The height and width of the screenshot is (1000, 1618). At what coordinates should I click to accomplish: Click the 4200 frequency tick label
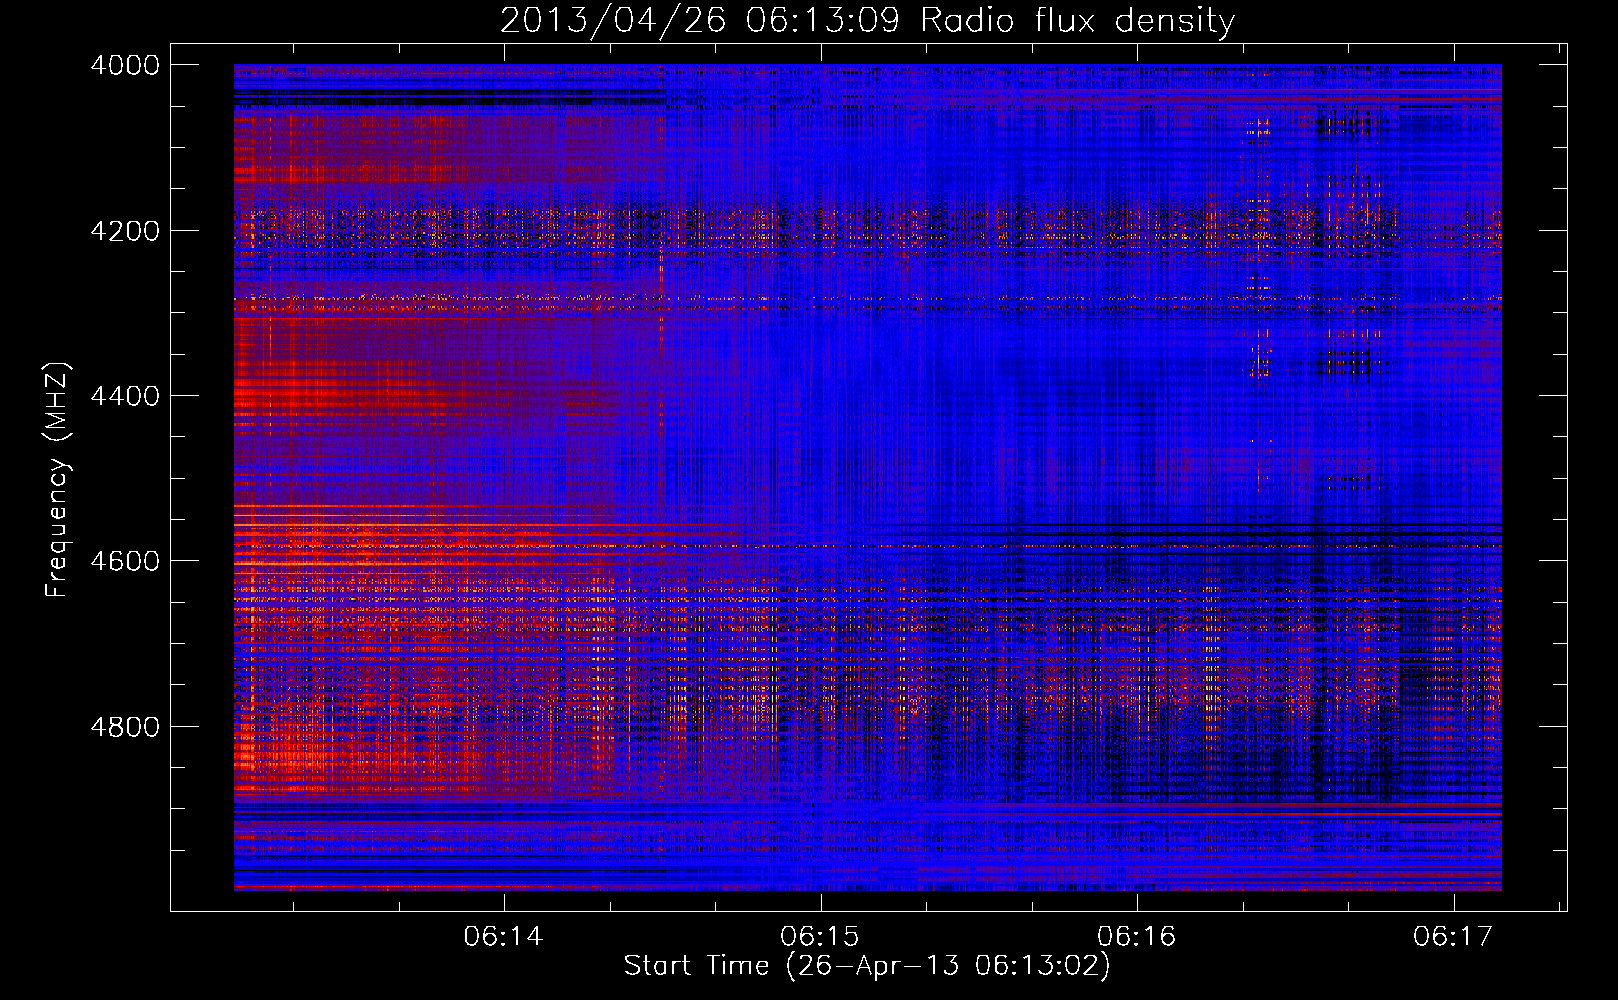(x=125, y=231)
